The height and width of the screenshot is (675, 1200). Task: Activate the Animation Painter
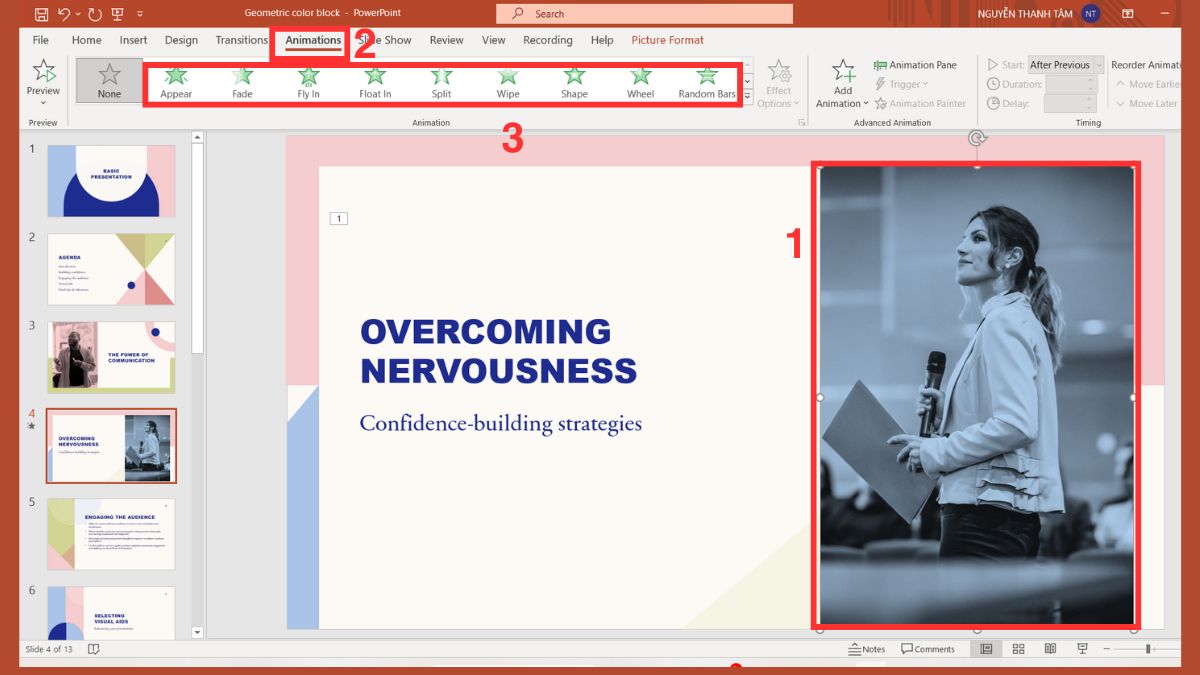[921, 103]
